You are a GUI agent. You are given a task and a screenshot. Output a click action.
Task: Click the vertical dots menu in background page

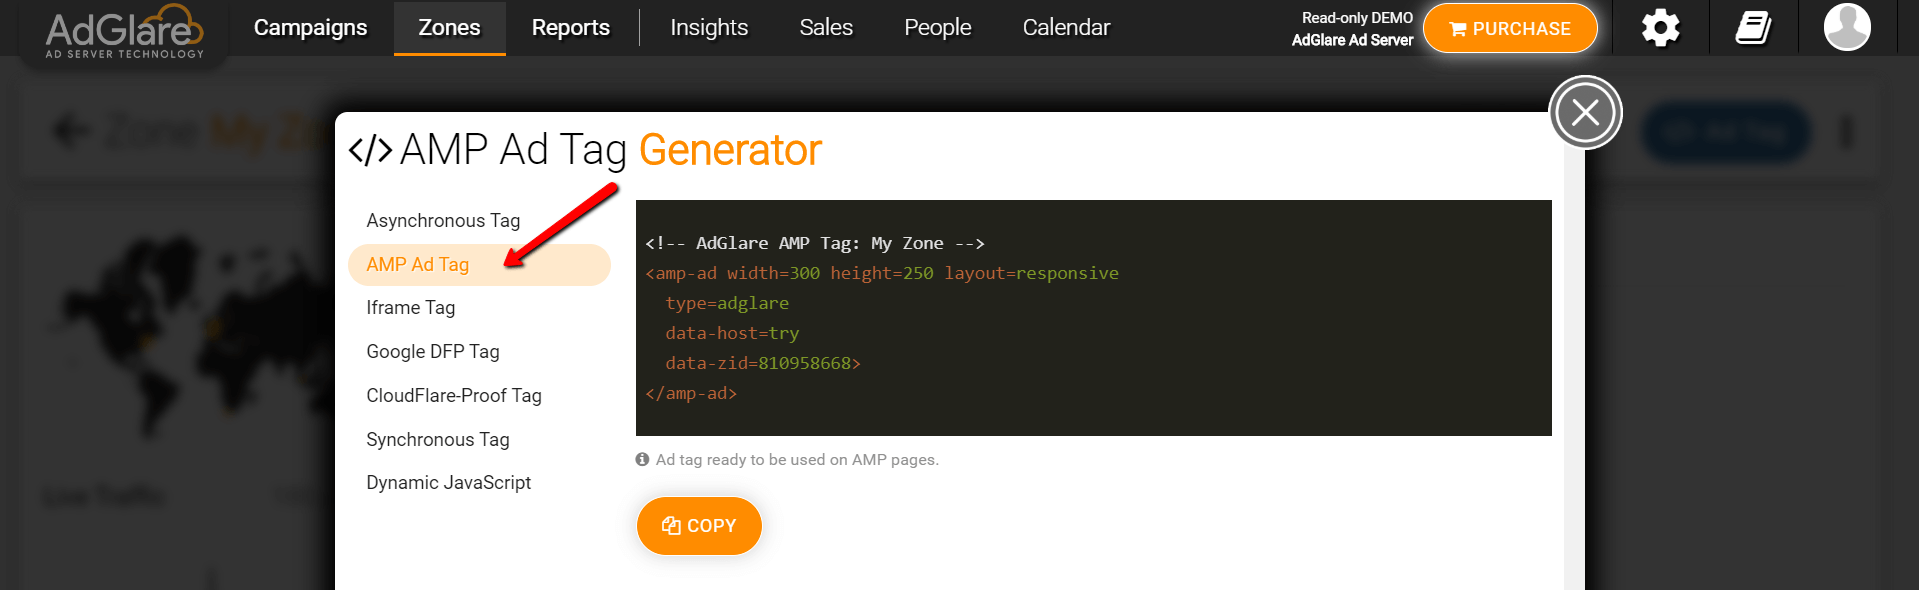[x=1846, y=132]
